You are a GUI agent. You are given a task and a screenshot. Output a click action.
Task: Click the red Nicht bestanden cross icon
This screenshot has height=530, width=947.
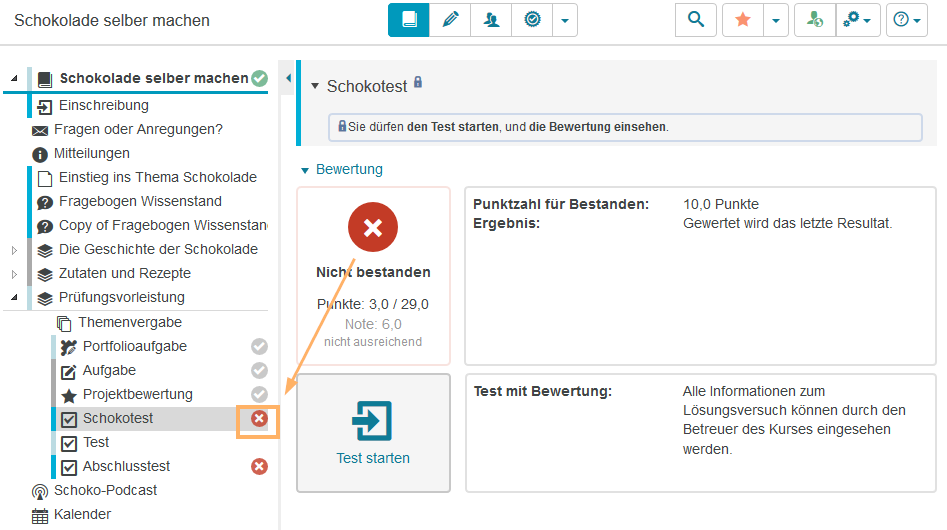[373, 228]
